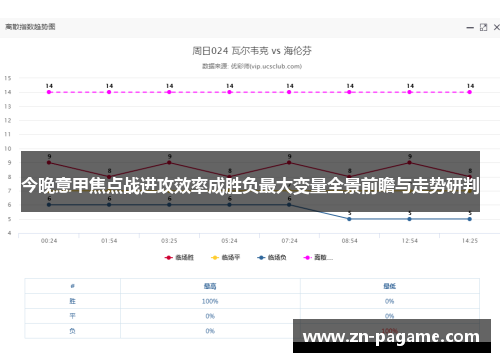Viewport: 500px width, 362px height.
Task: Click the magenta data point at 00:24
Action: click(49, 92)
